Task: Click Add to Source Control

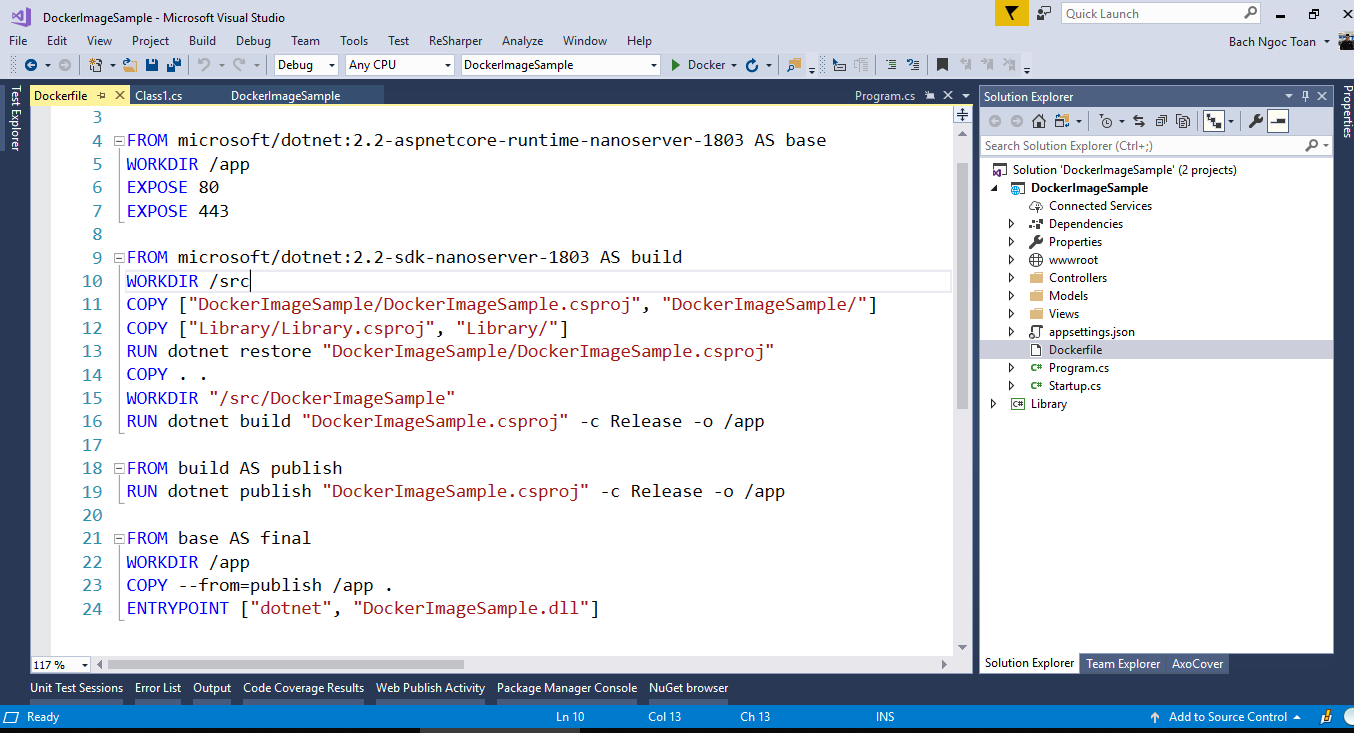Action: [x=1227, y=717]
